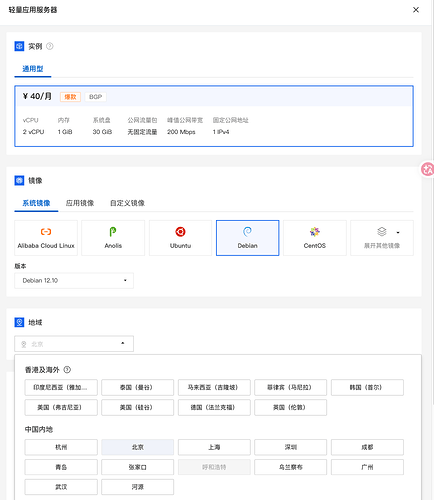Image resolution: width=434 pixels, height=500 pixels.
Task: Select region 美国（弗吉尼亚）
Action: point(61,407)
